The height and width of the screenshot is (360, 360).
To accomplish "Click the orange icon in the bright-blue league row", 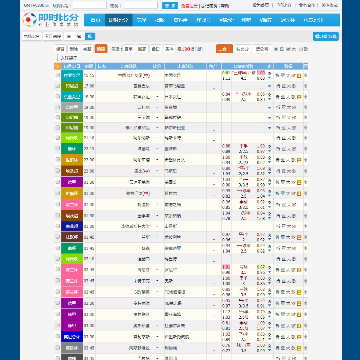I will point(299,337).
